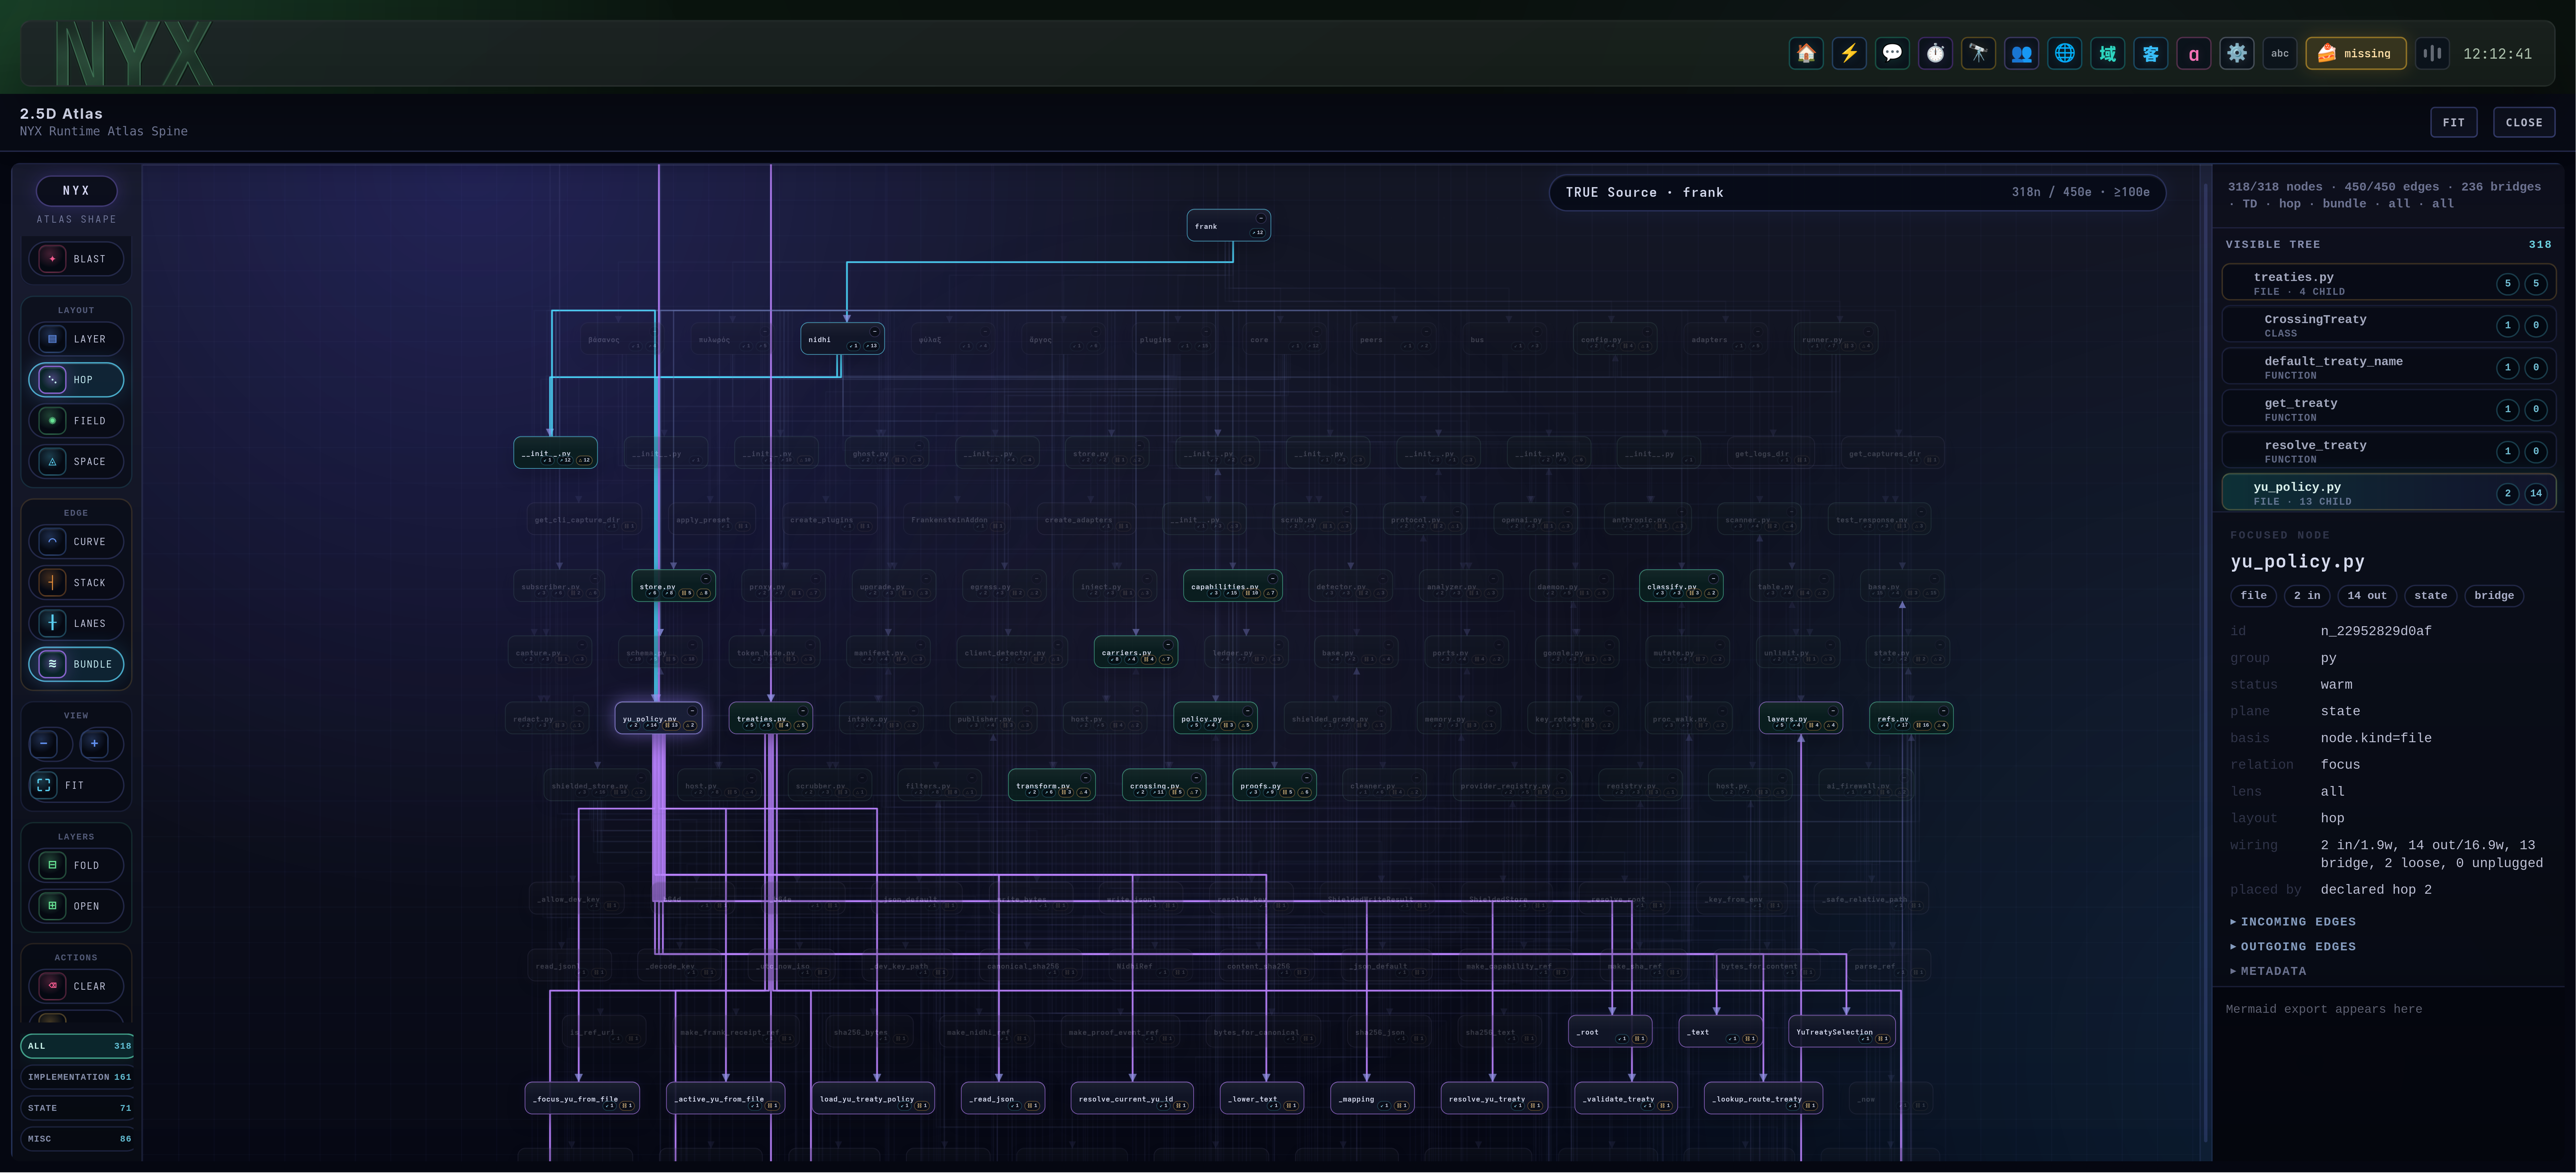Click the "2 in" chip on the focused node
2576x1173 pixels.
(2307, 596)
